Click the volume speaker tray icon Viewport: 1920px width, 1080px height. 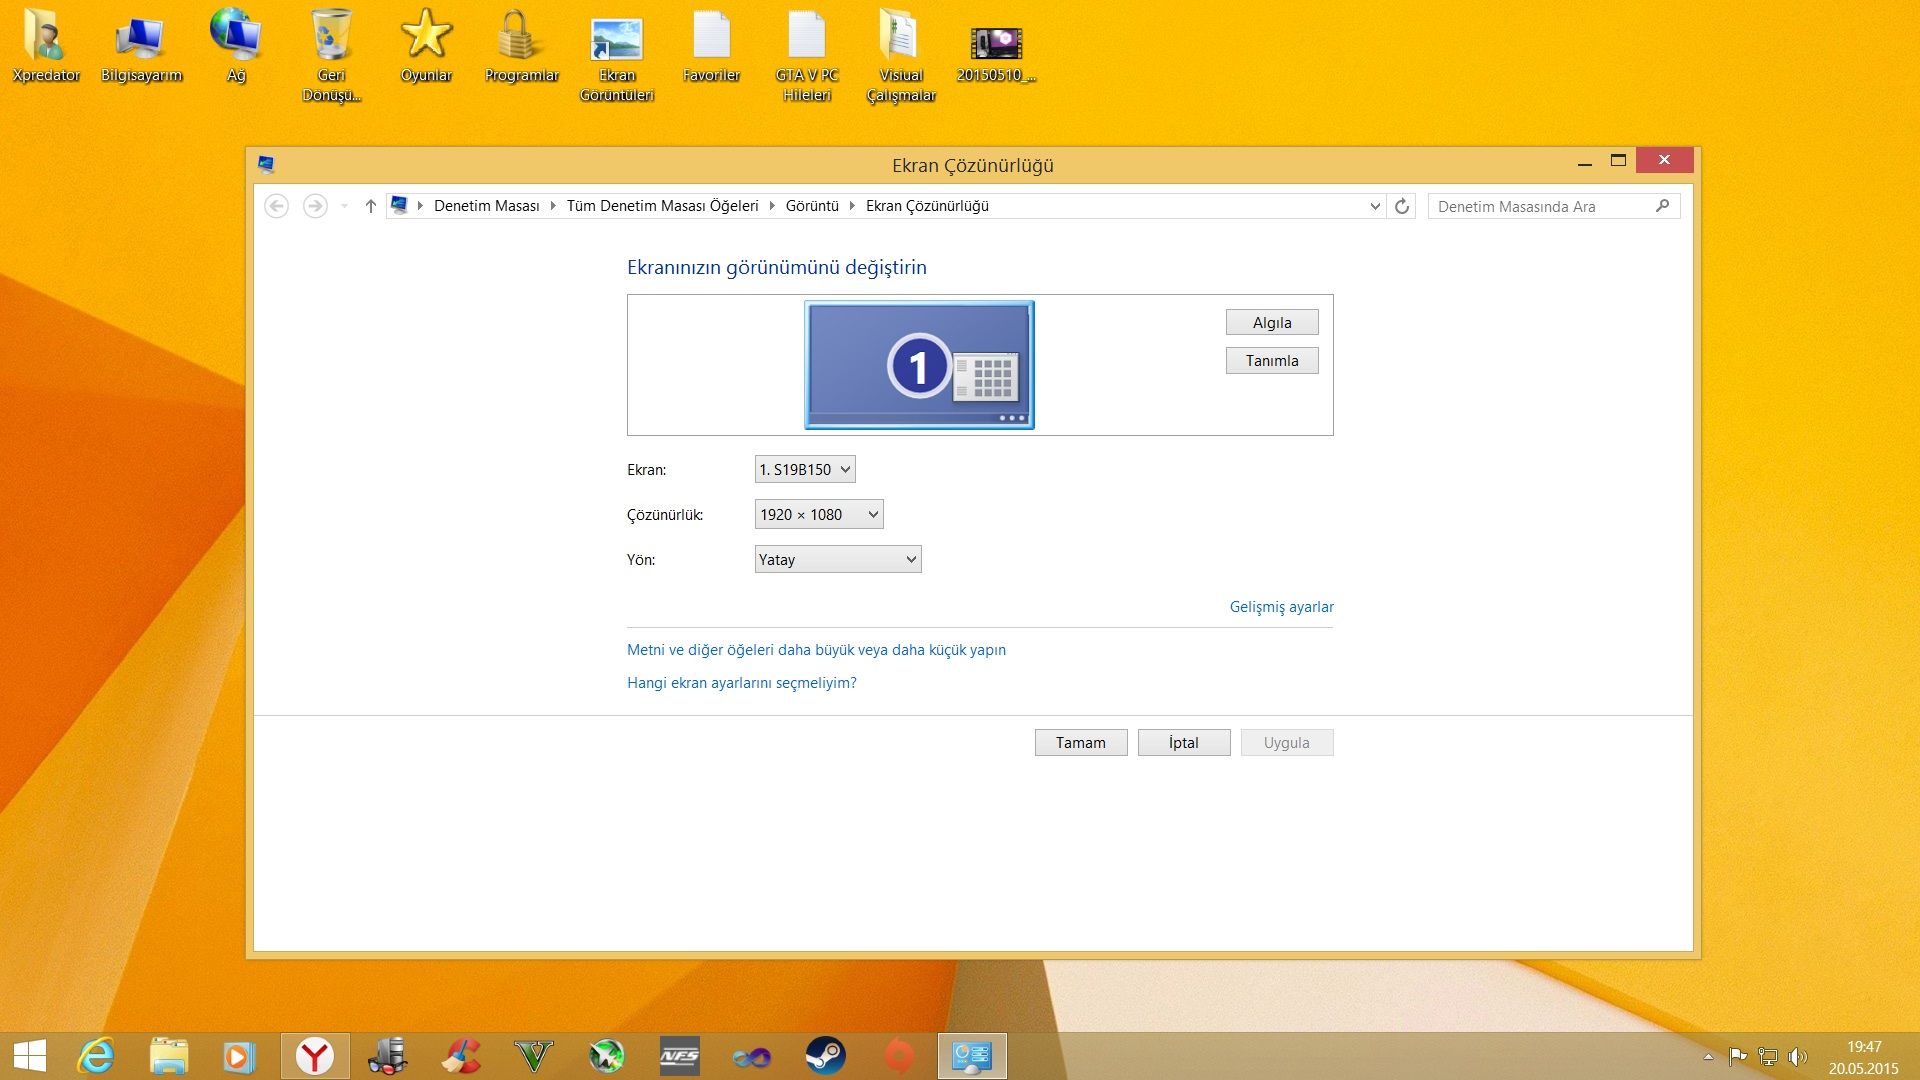tap(1797, 1057)
